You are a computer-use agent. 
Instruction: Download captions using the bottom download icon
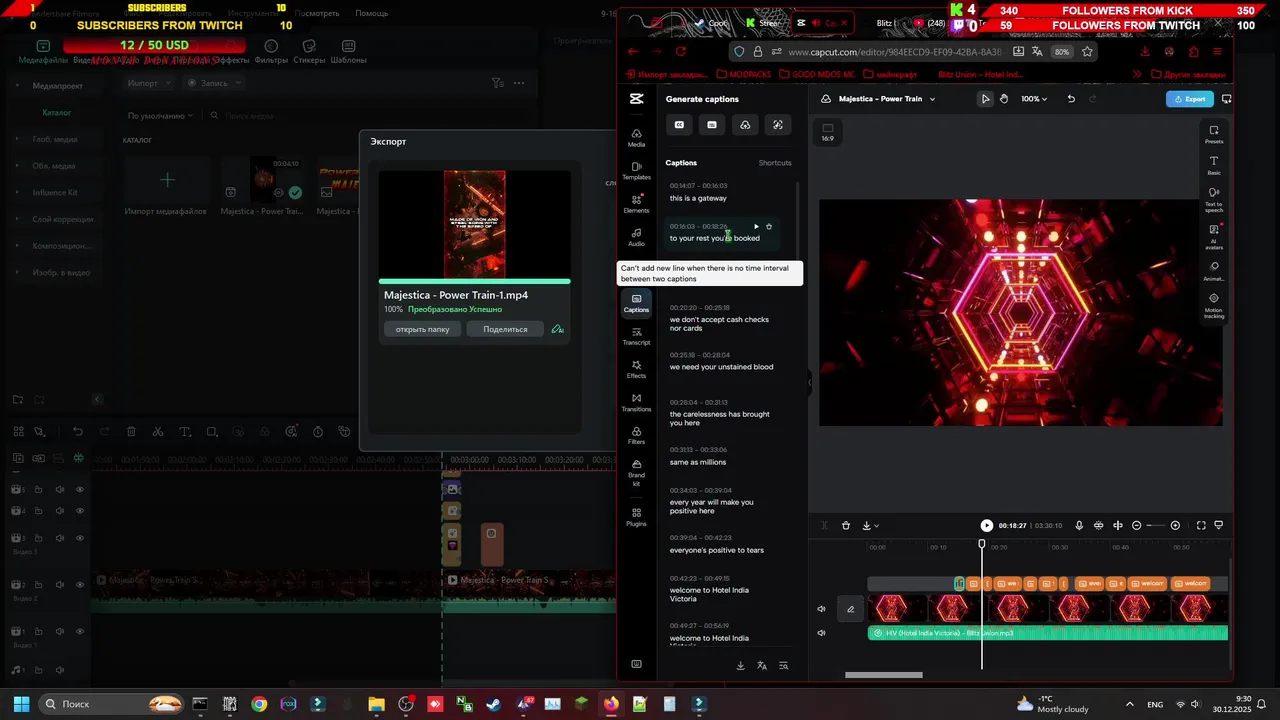(741, 666)
